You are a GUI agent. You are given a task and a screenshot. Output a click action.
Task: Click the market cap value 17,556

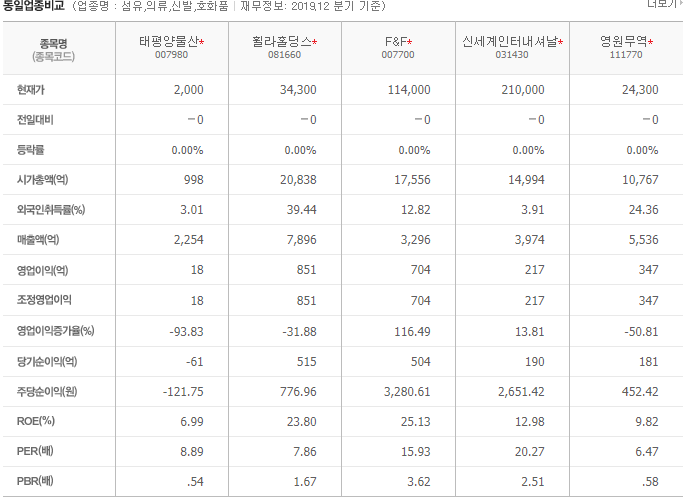click(x=412, y=180)
